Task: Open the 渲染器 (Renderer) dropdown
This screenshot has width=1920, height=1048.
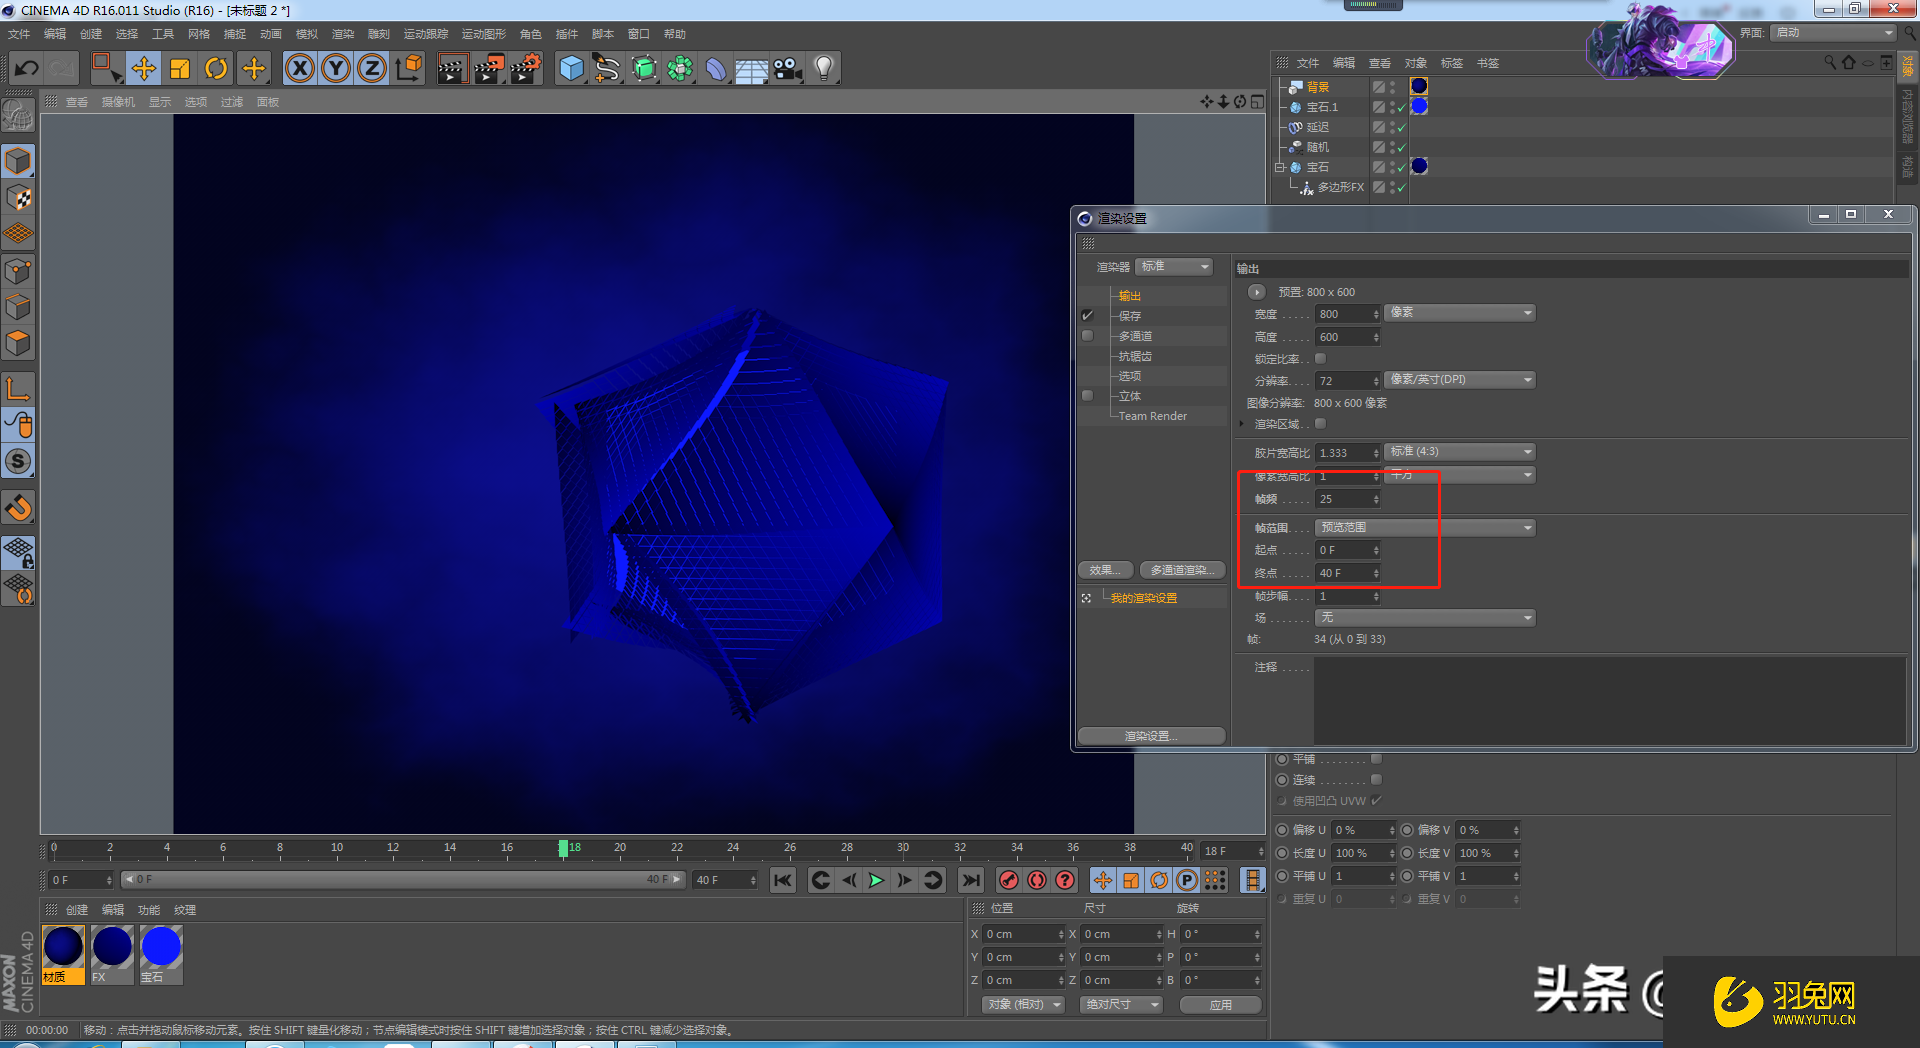Action: (x=1175, y=267)
